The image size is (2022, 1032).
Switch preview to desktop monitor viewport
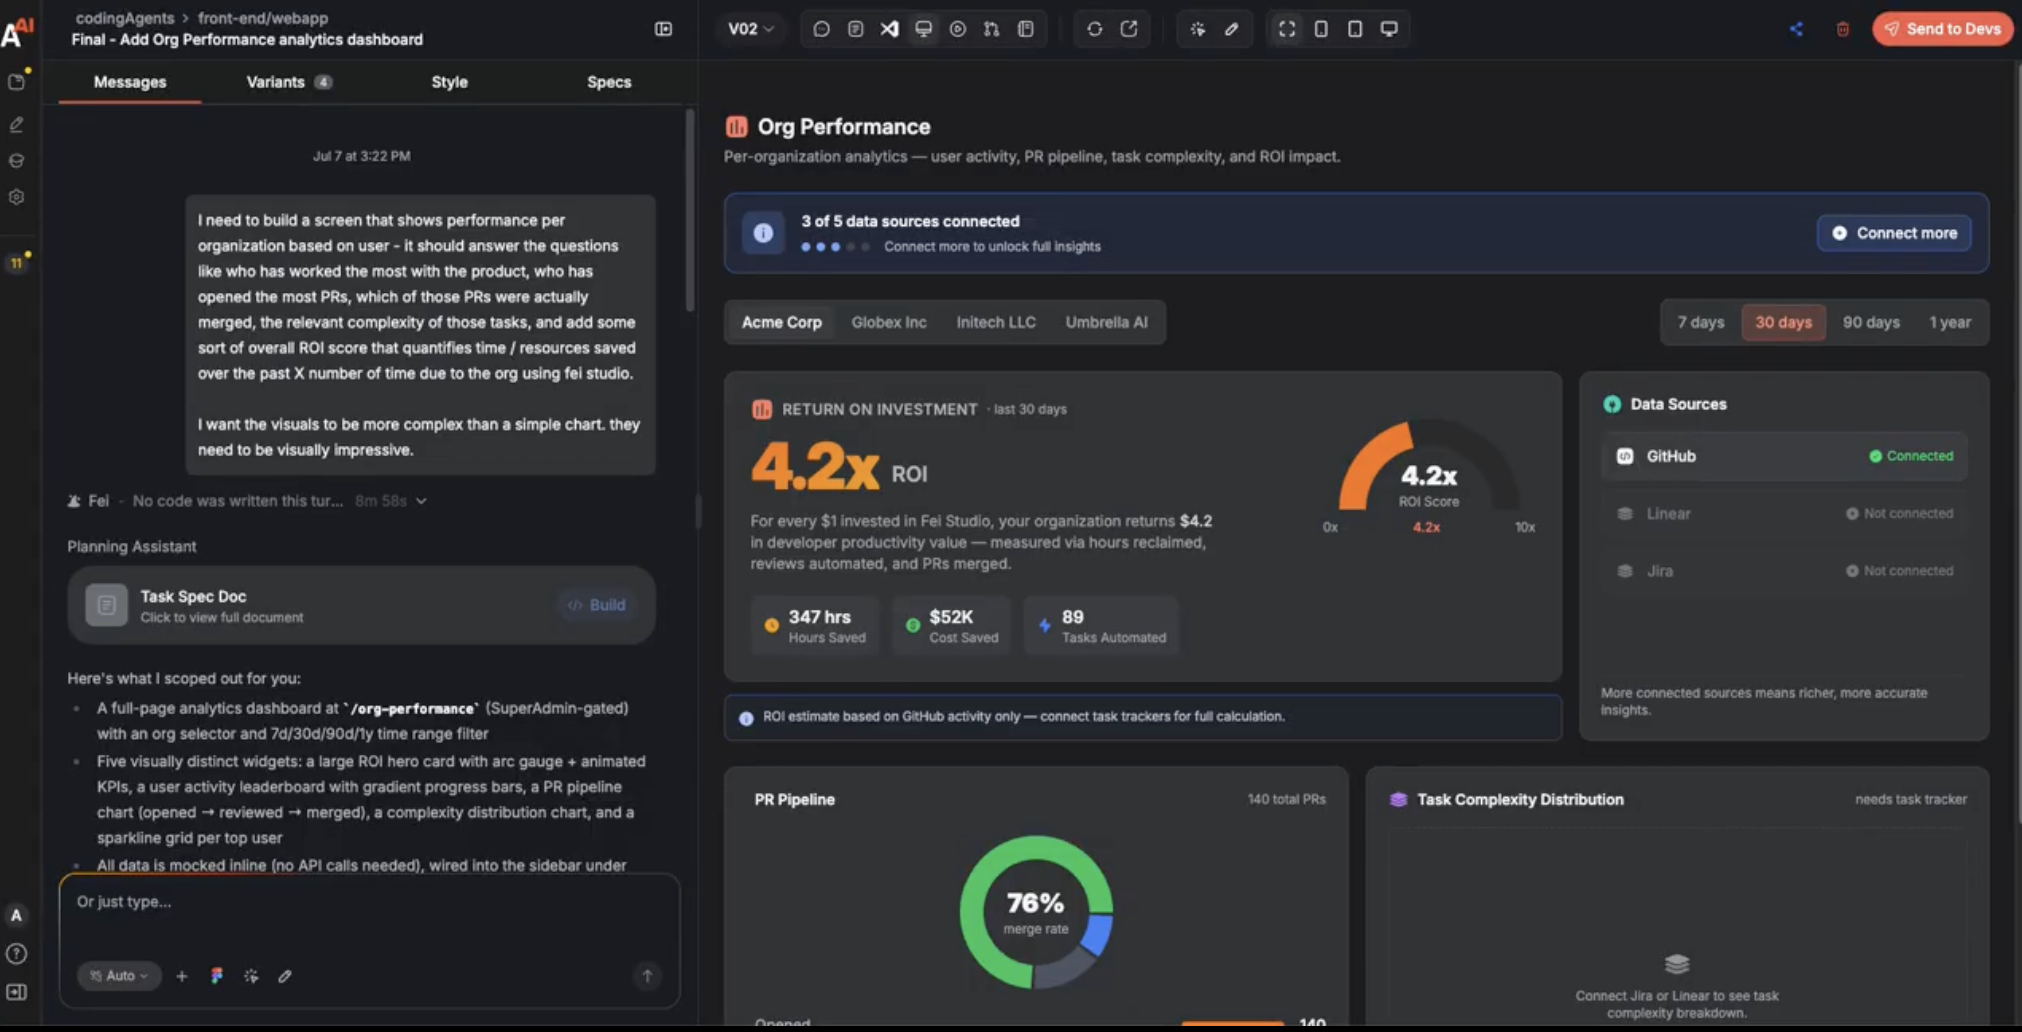tap(1389, 29)
